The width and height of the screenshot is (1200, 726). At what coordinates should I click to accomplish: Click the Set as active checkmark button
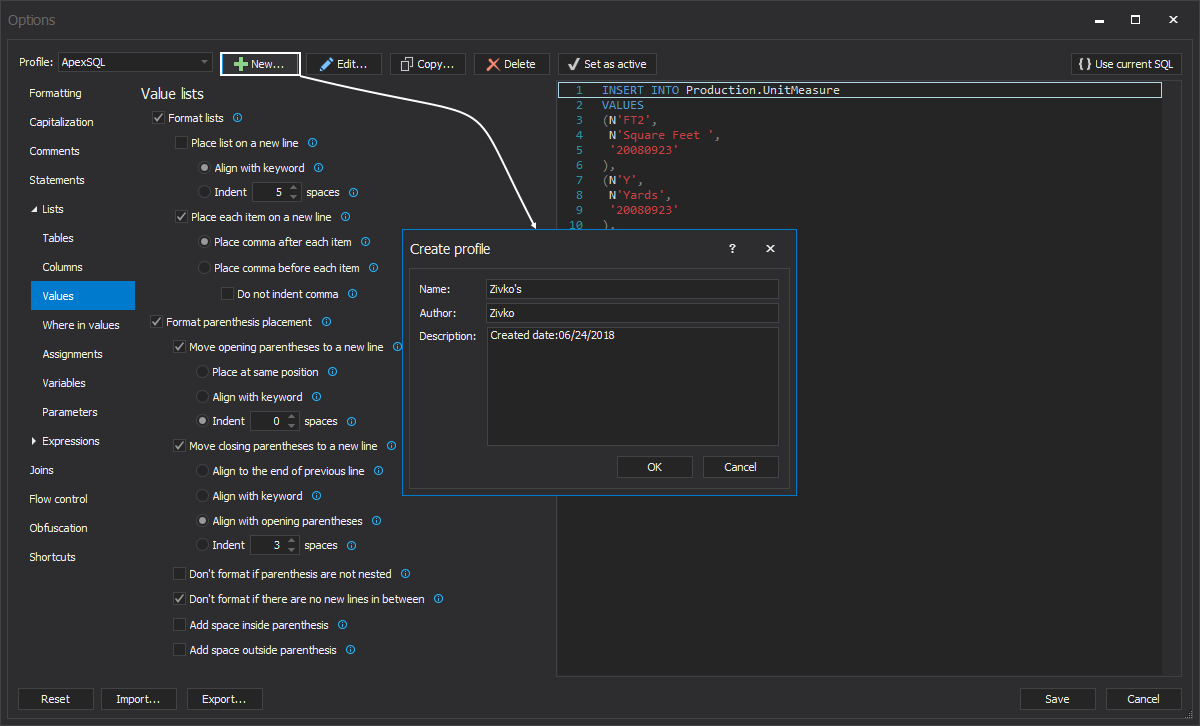(x=607, y=64)
